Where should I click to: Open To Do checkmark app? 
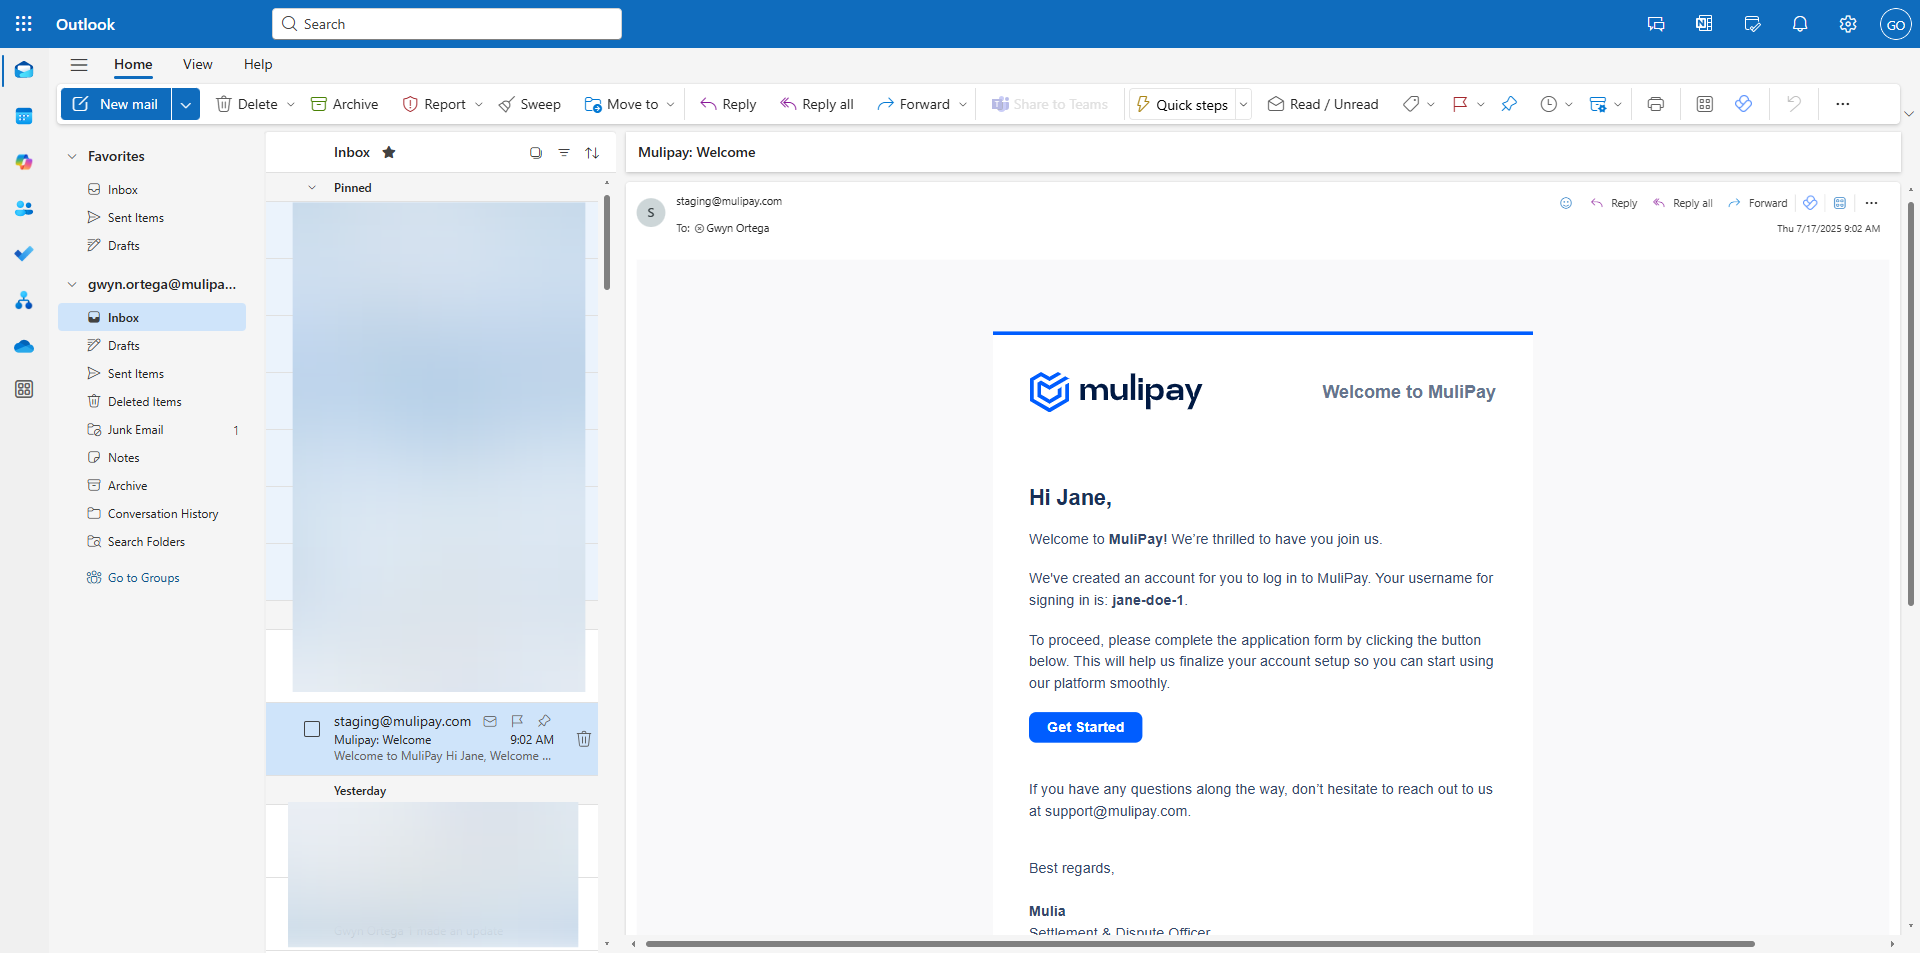pyautogui.click(x=24, y=254)
